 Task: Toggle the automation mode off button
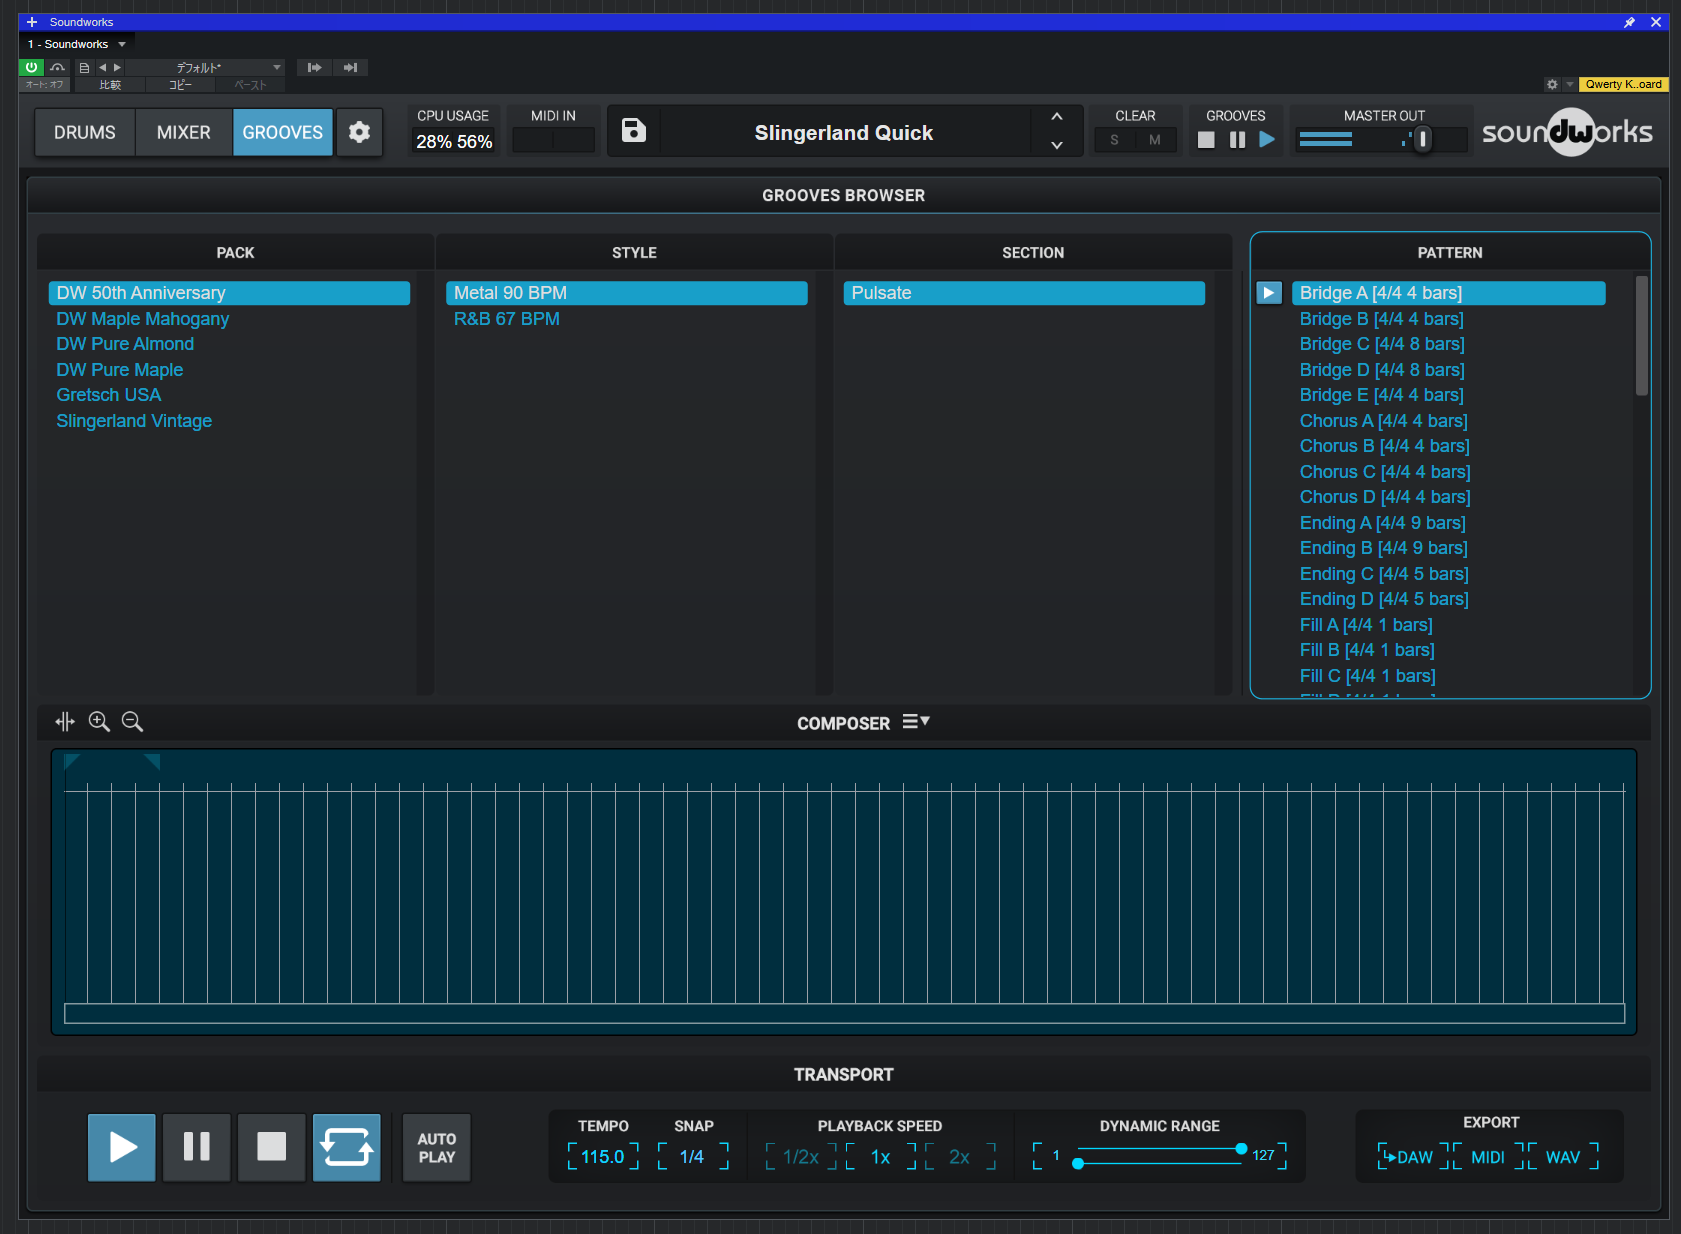44,85
